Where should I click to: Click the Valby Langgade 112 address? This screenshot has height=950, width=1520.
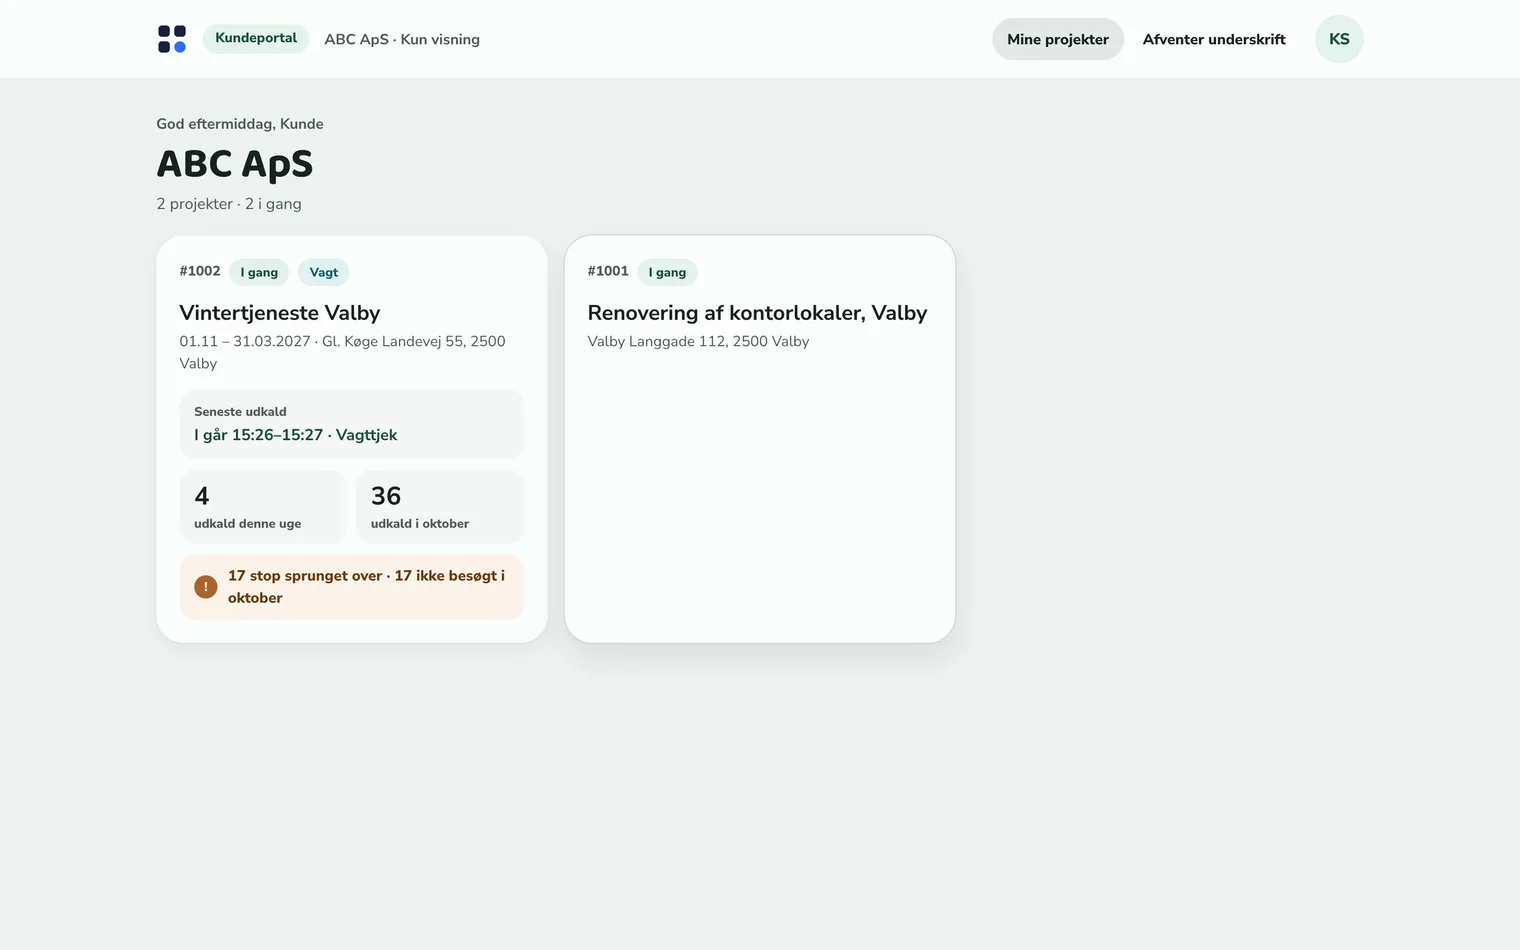pyautogui.click(x=698, y=341)
